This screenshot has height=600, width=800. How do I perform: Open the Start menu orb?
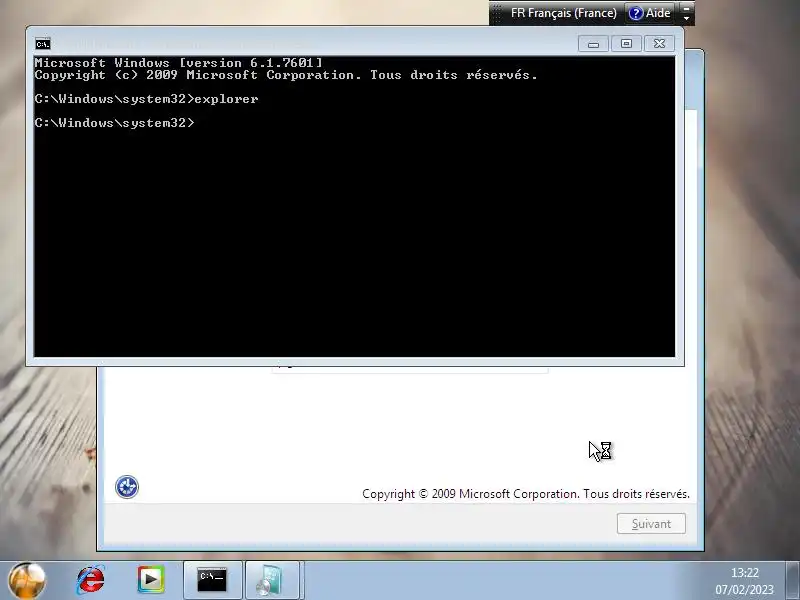coord(27,581)
